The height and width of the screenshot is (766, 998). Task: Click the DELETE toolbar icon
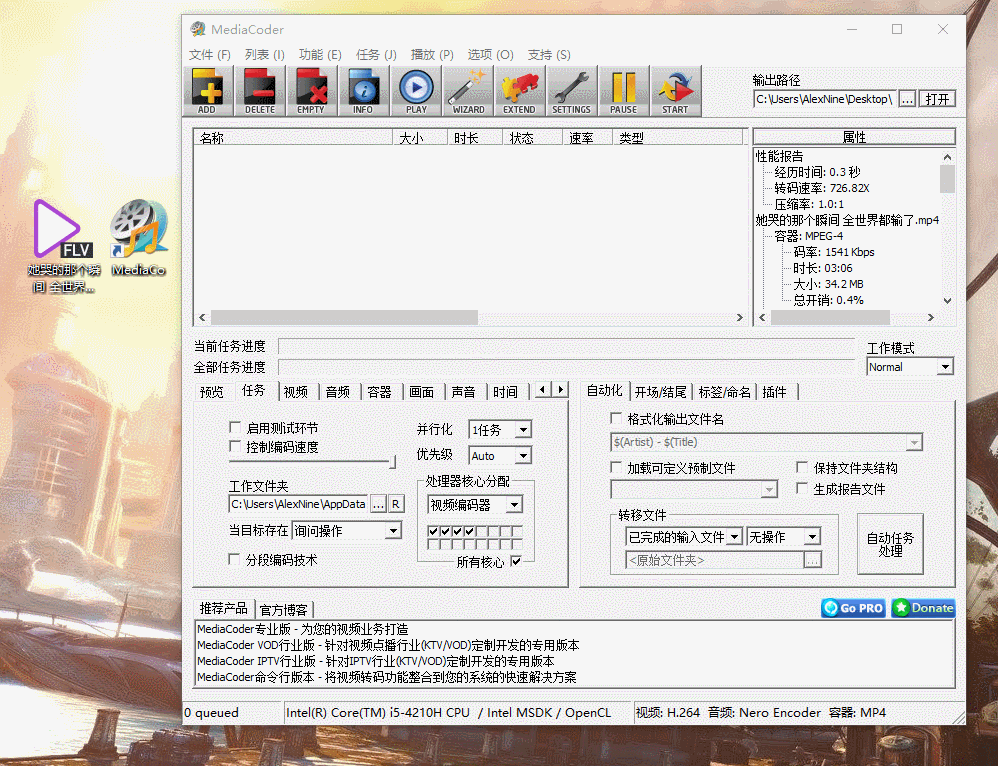pos(259,91)
